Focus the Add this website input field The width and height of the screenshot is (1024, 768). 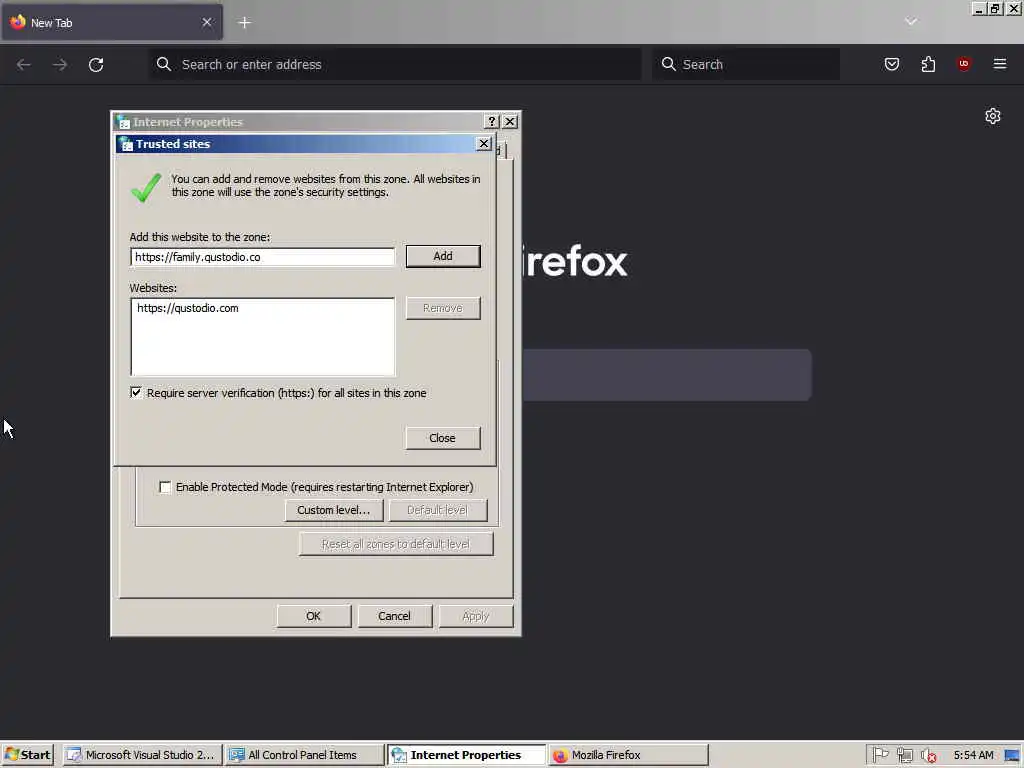263,257
